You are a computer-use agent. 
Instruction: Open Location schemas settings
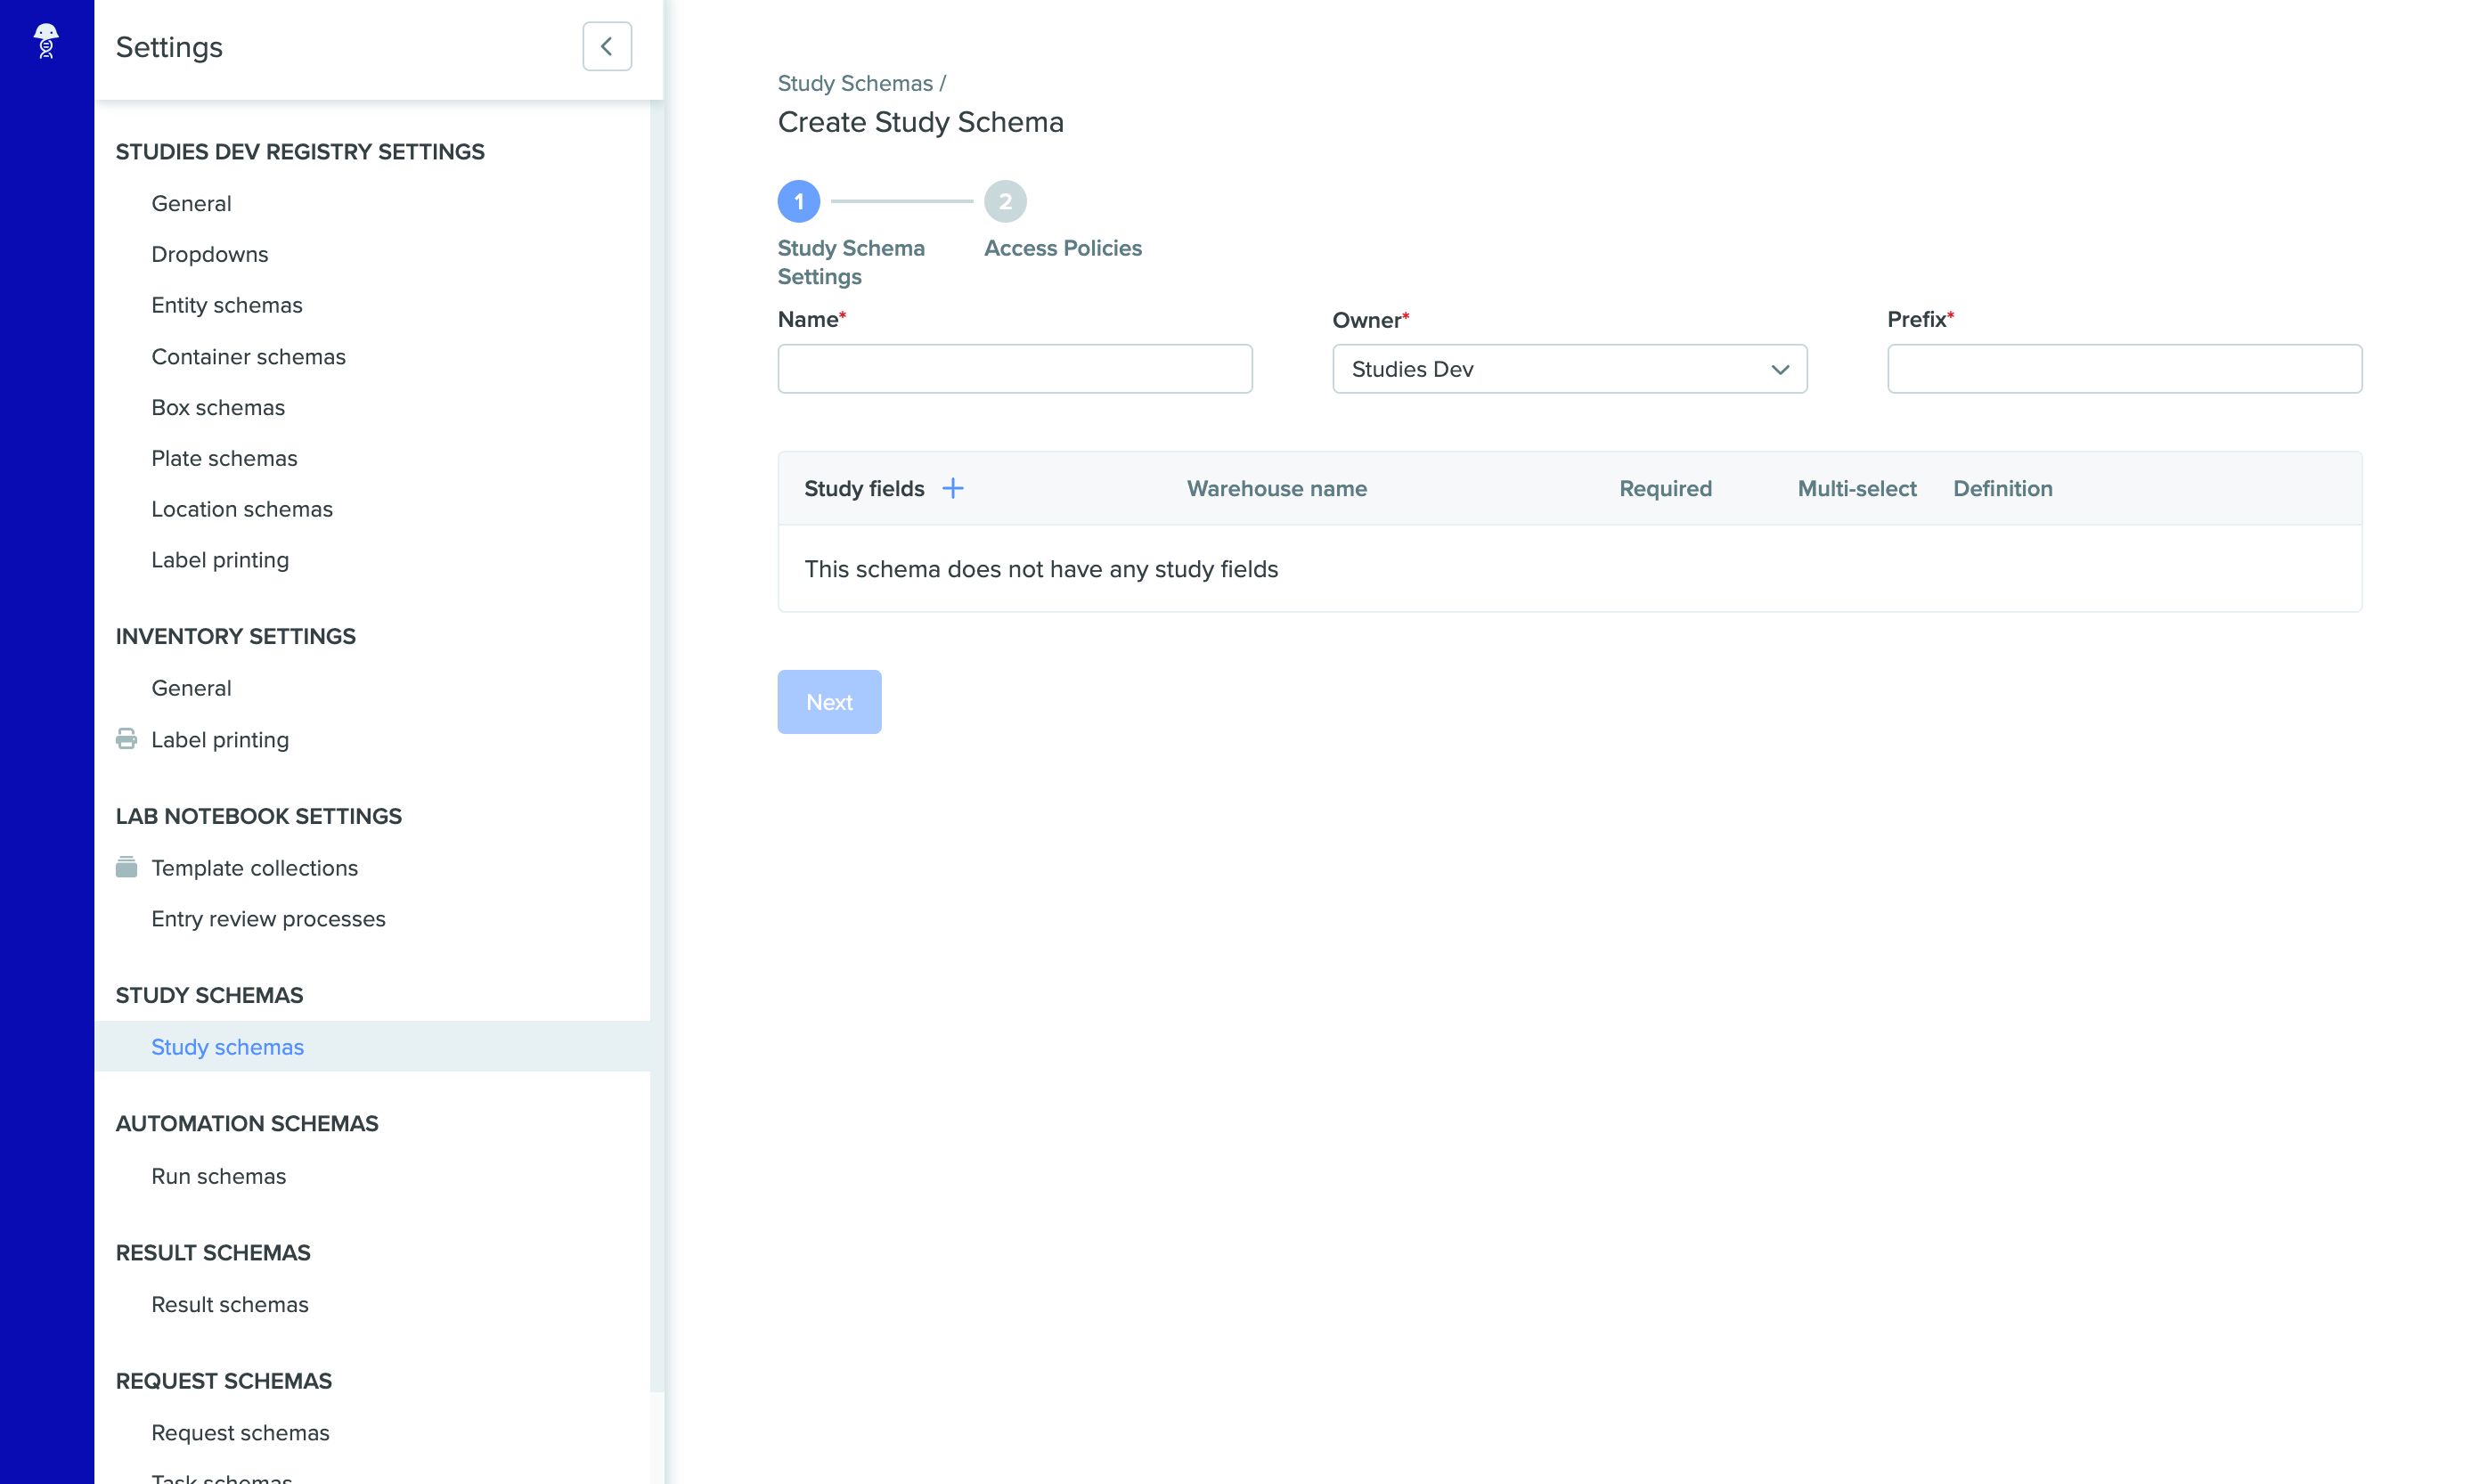click(242, 509)
